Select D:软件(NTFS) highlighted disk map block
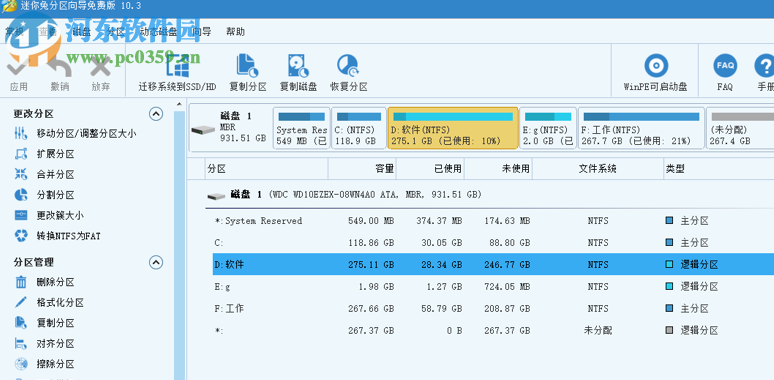Viewport: 774px width, 380px height. 453,128
